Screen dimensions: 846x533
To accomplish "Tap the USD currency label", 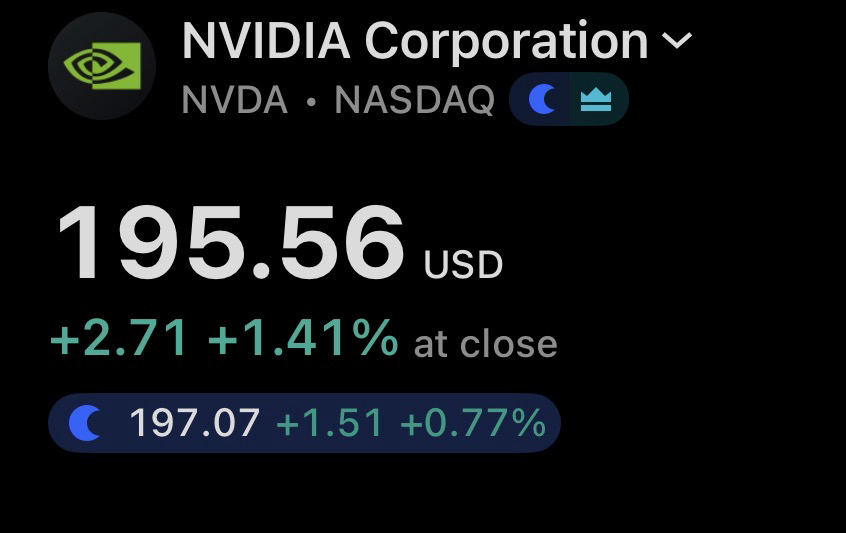I will [x=463, y=265].
